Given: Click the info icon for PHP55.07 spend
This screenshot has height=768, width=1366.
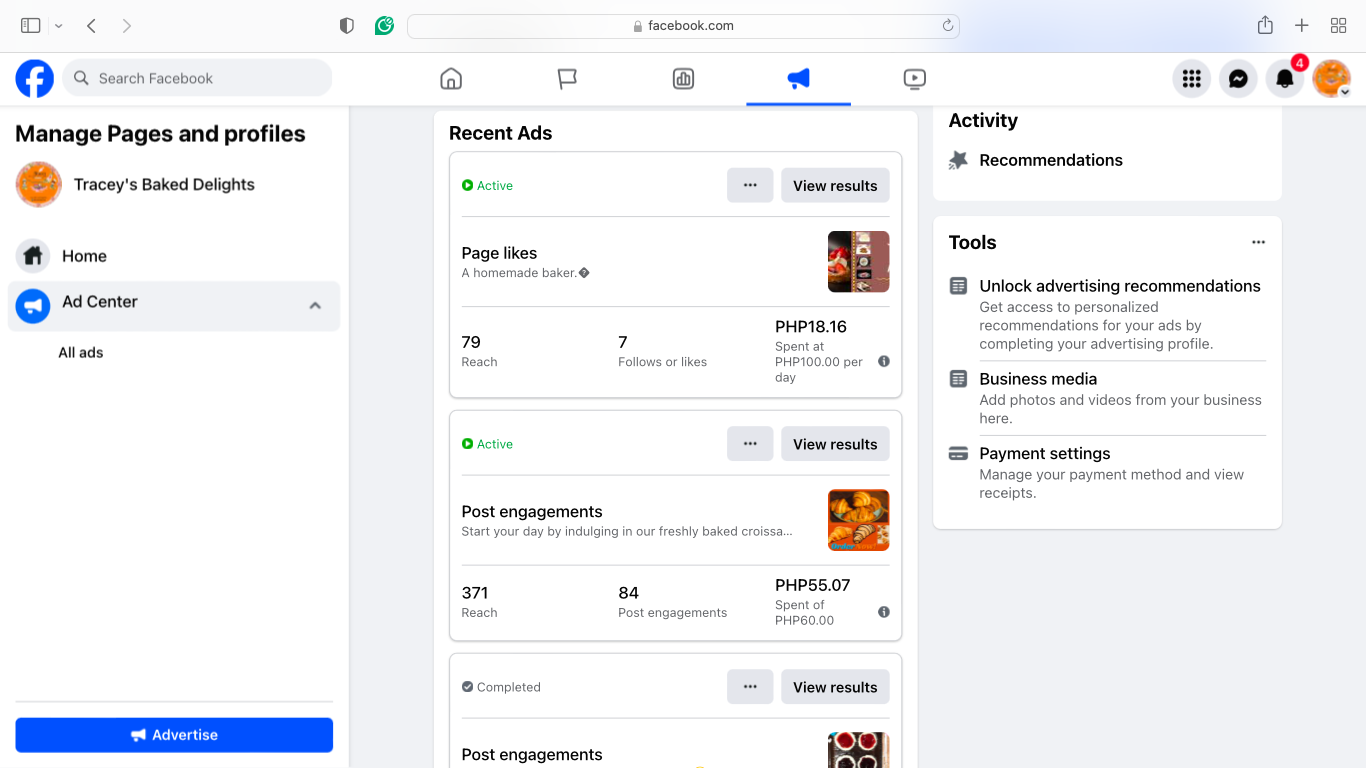Looking at the screenshot, I should point(884,612).
